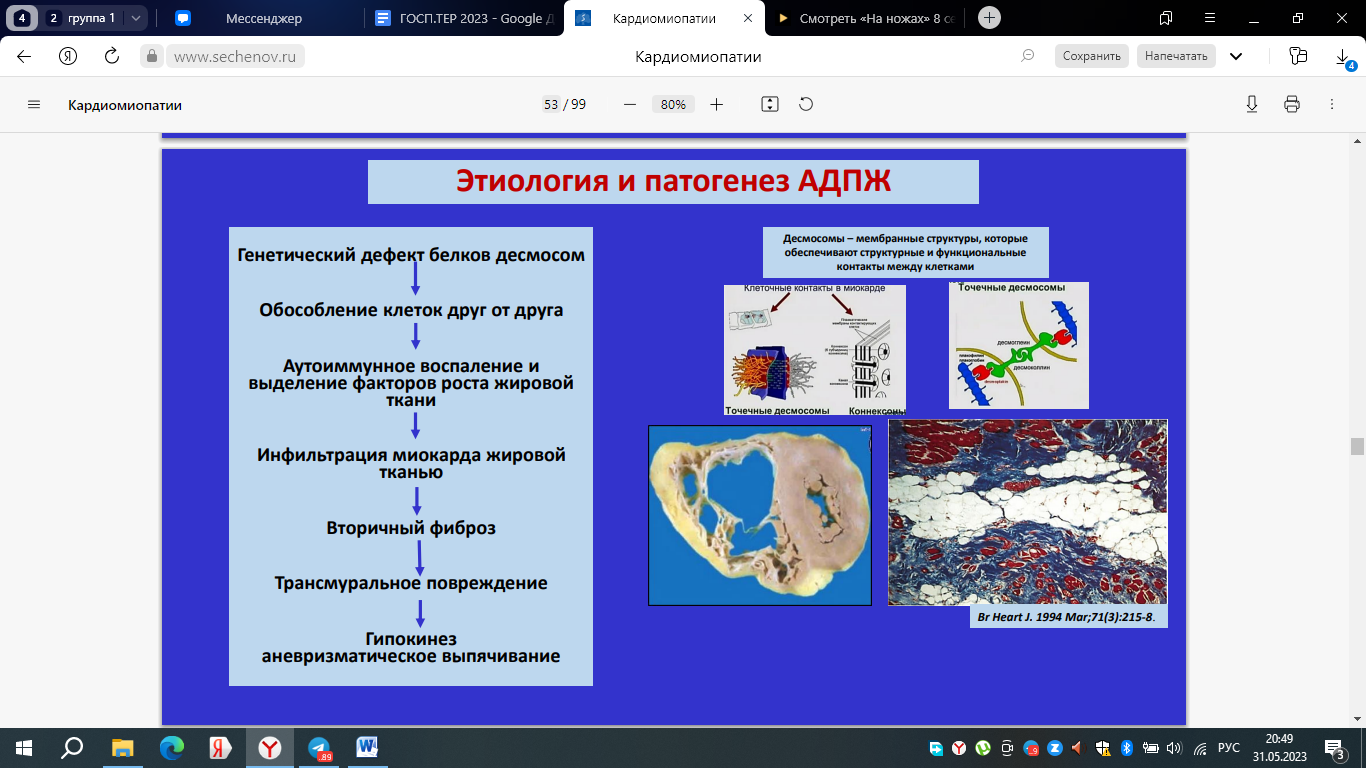Open PDF viewer more options menu
The width and height of the screenshot is (1366, 768).
pos(1332,104)
